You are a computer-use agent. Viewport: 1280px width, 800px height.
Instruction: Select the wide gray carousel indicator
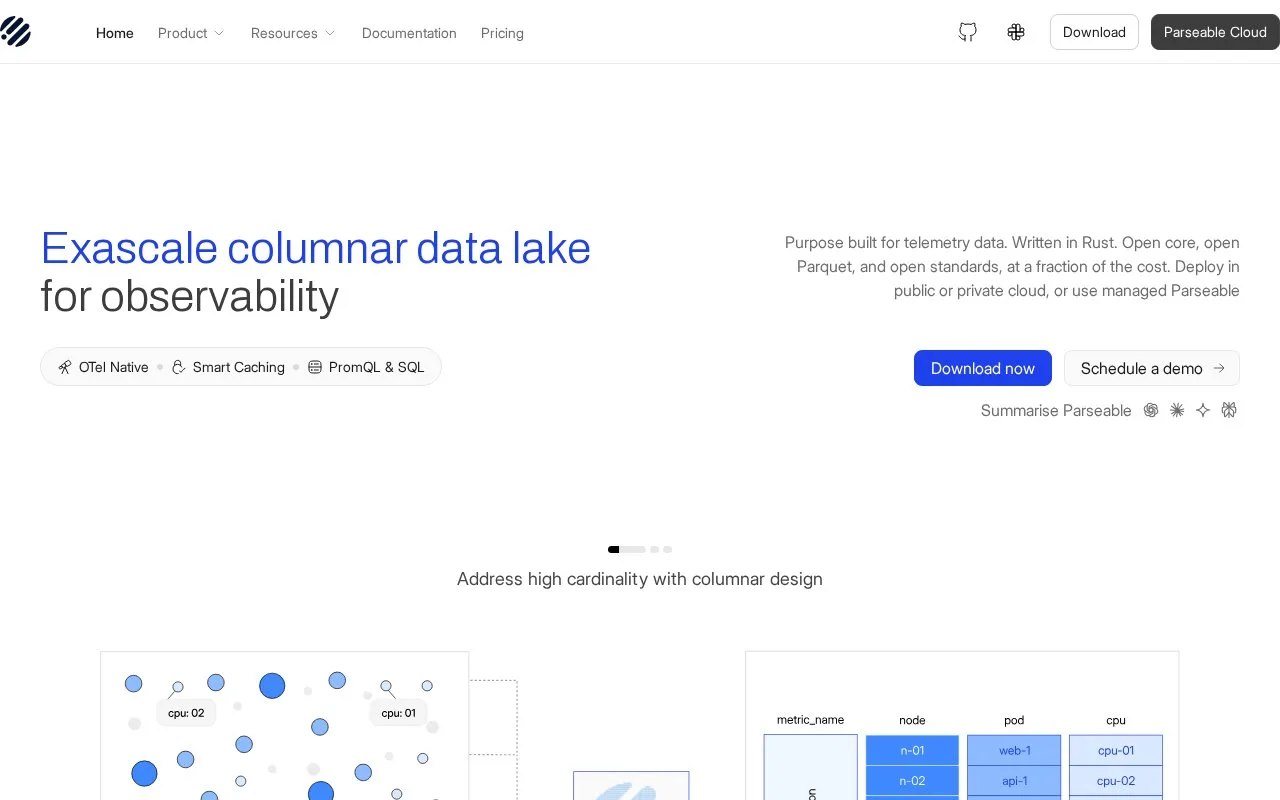(633, 549)
